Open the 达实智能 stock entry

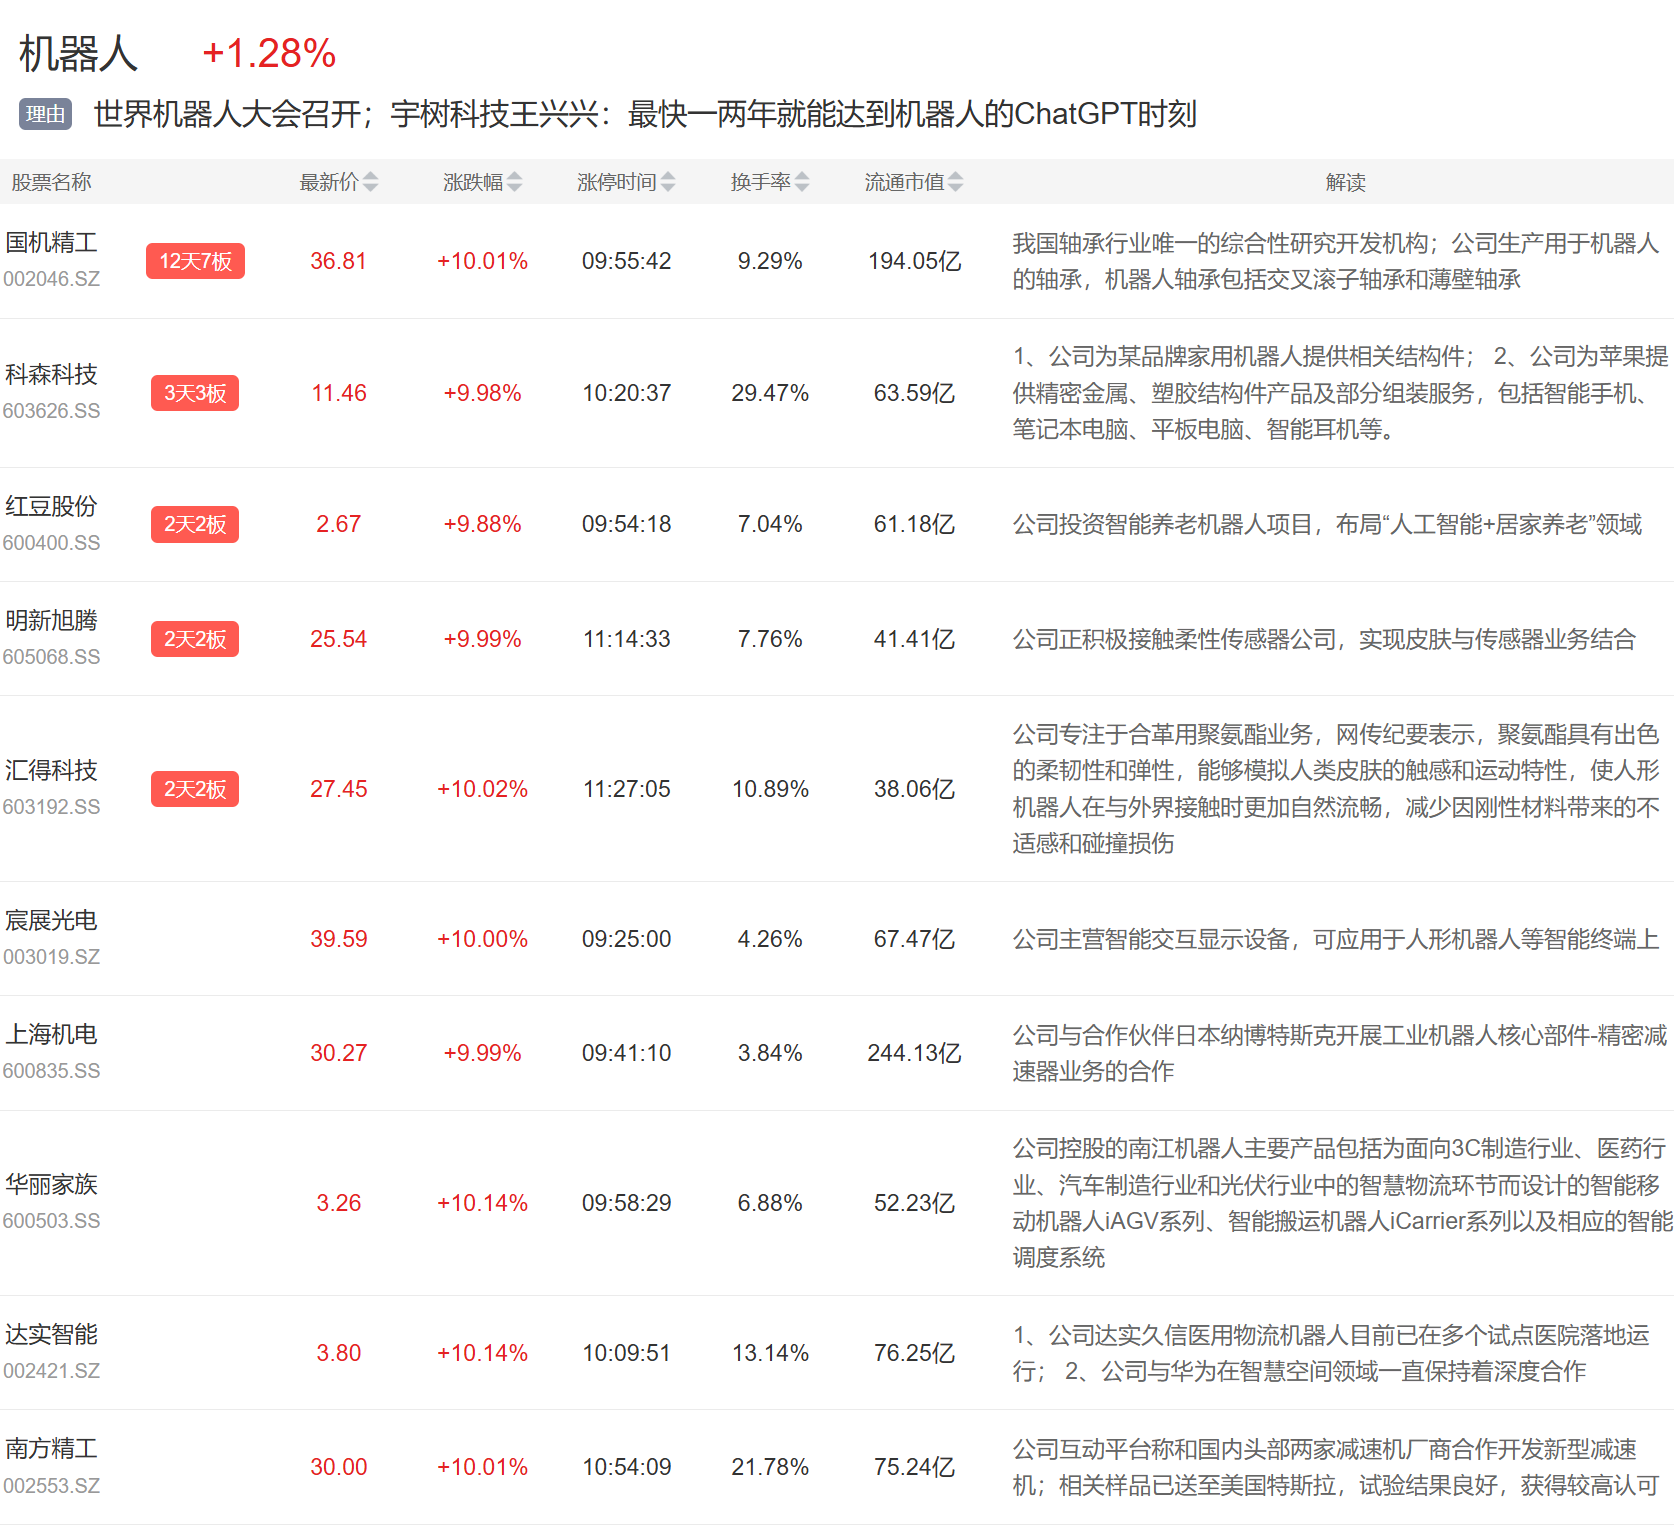pos(52,1335)
